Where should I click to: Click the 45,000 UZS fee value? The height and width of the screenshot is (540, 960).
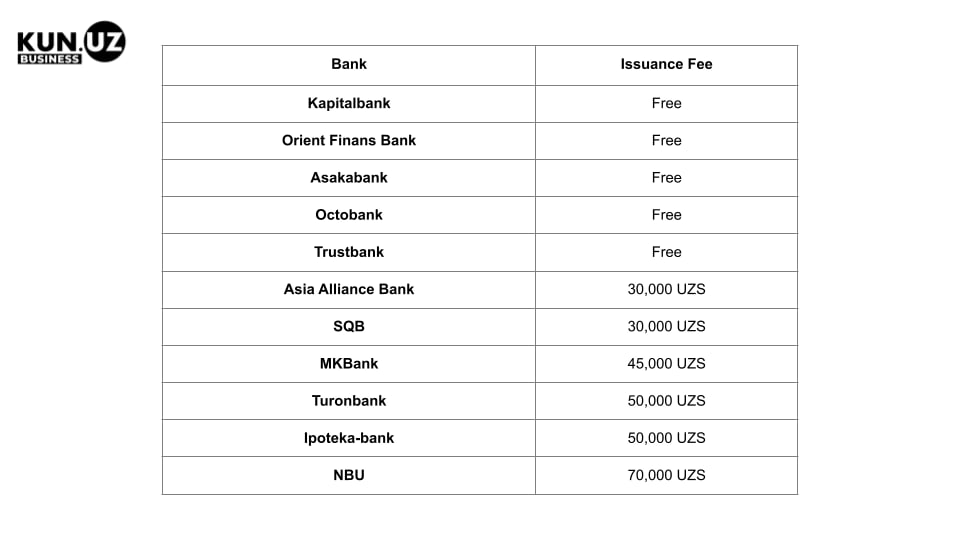tap(666, 363)
